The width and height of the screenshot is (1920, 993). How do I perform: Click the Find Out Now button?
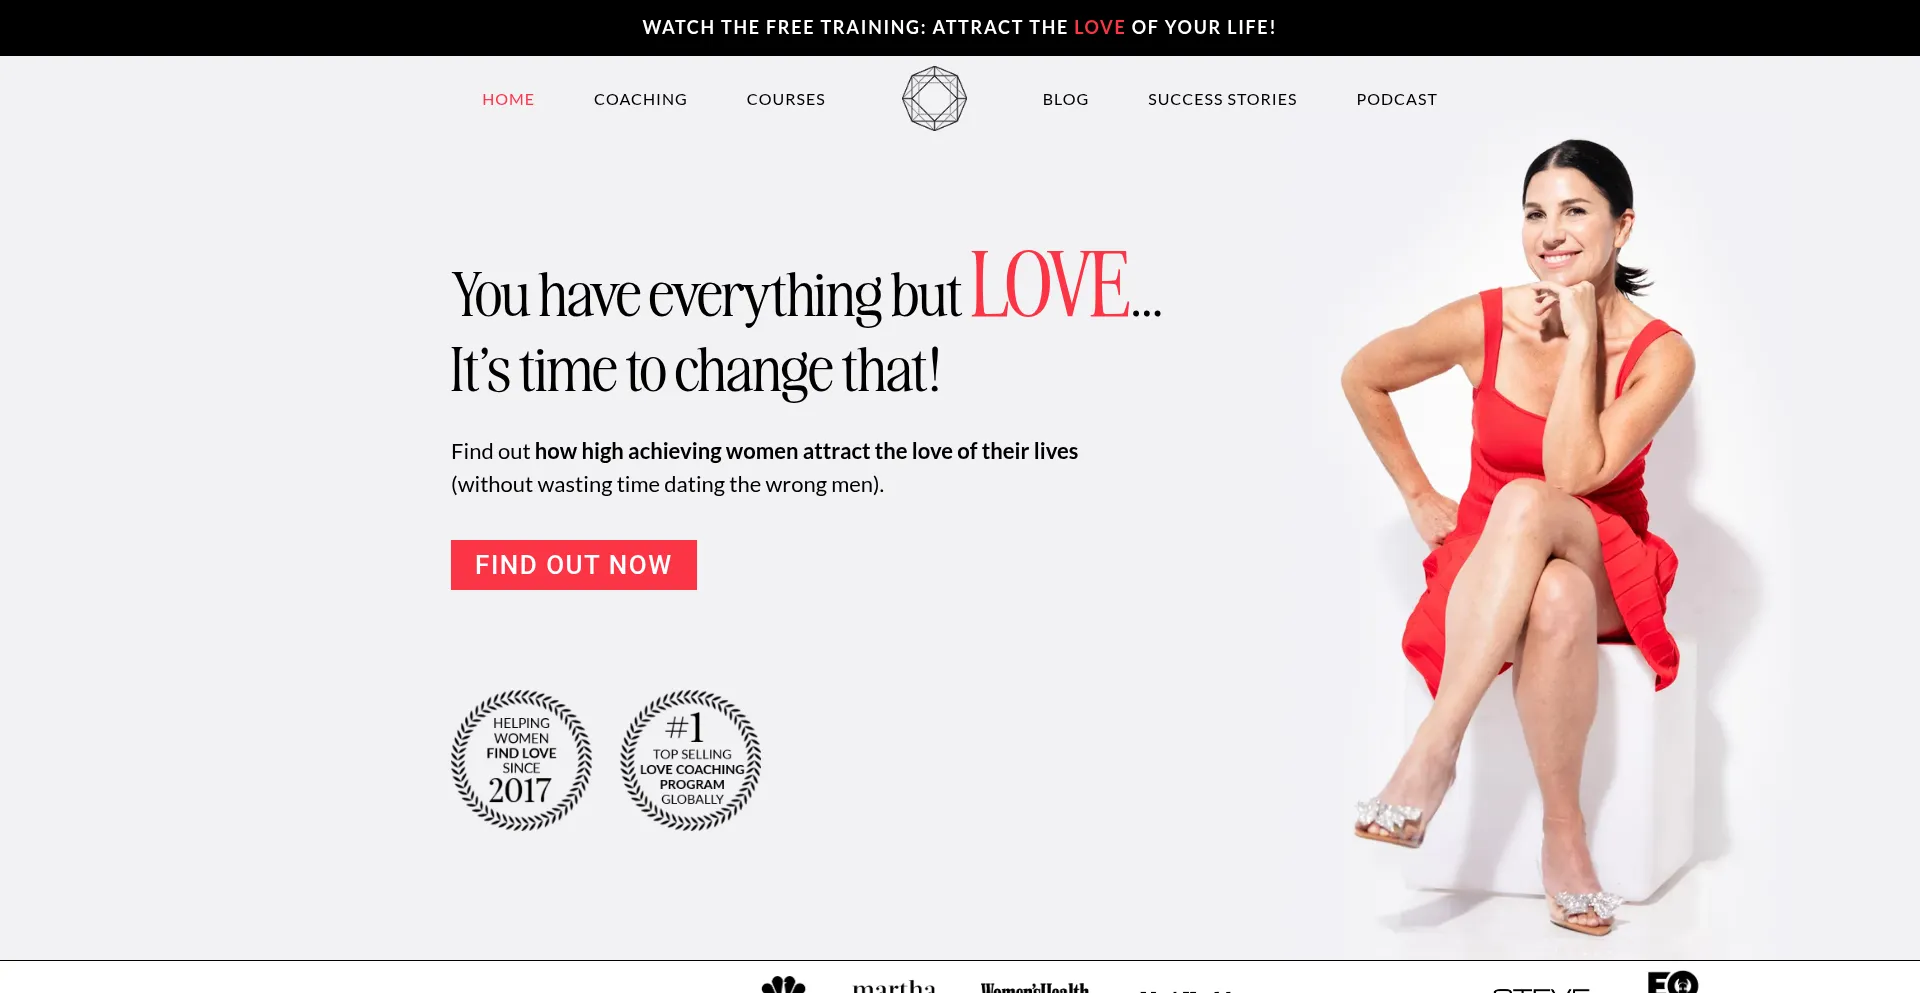(574, 565)
